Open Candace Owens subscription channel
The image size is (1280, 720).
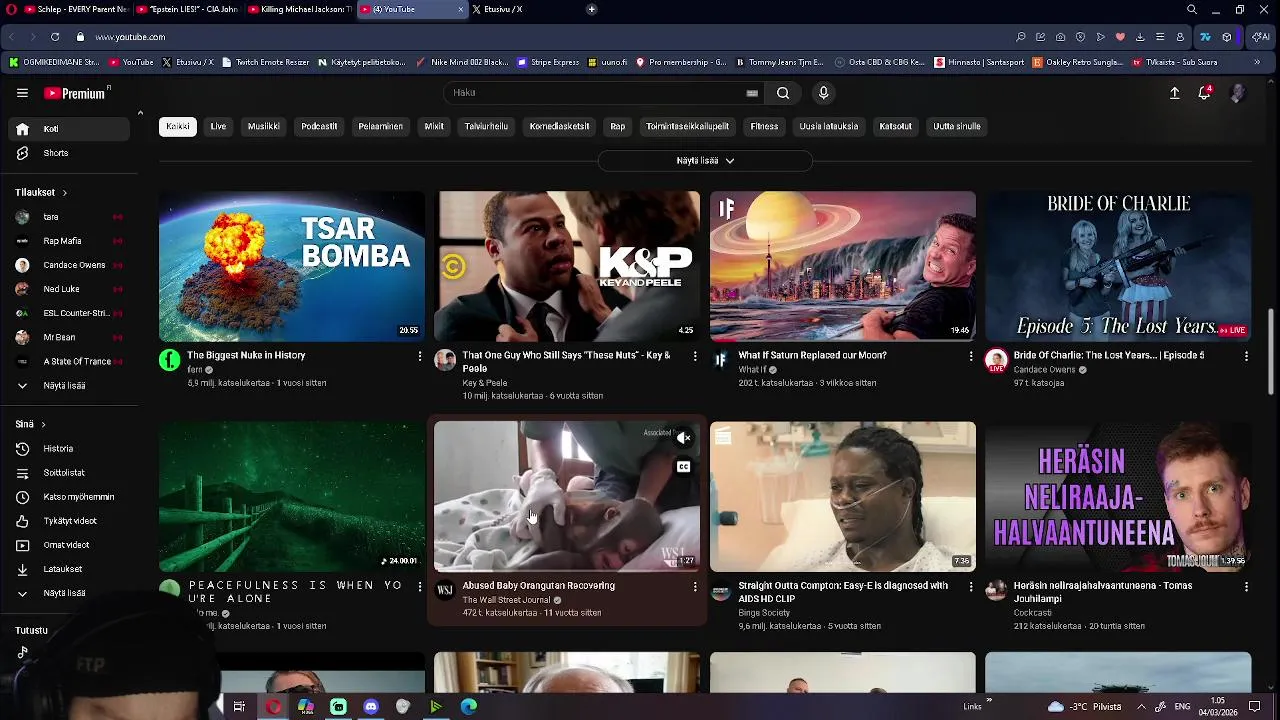(68, 265)
